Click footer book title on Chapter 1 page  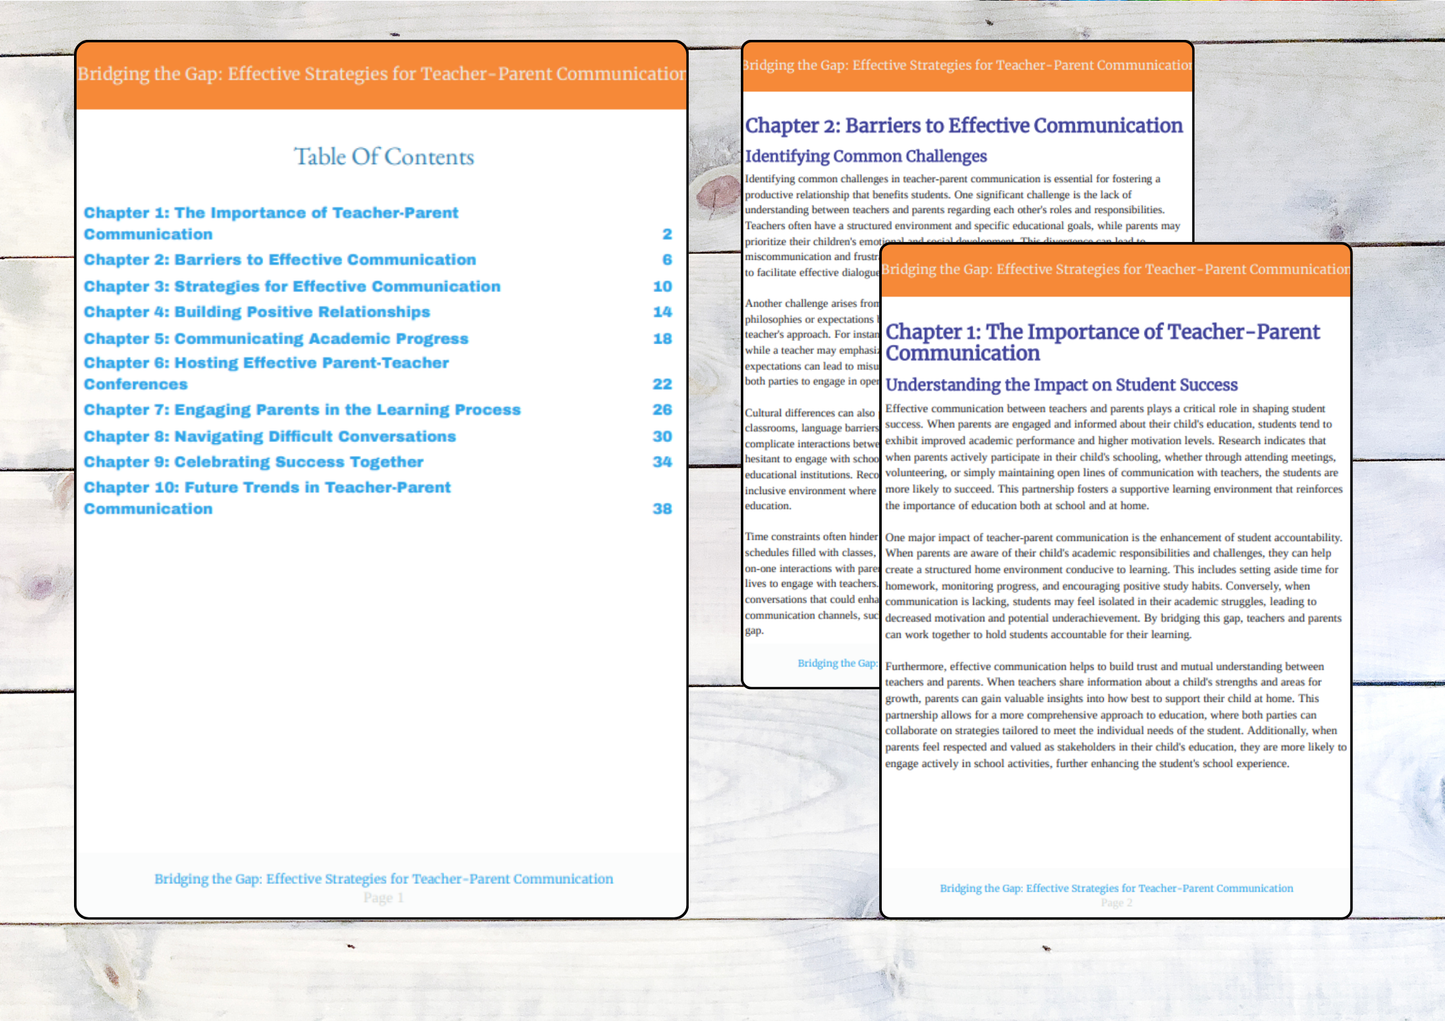pos(1116,888)
